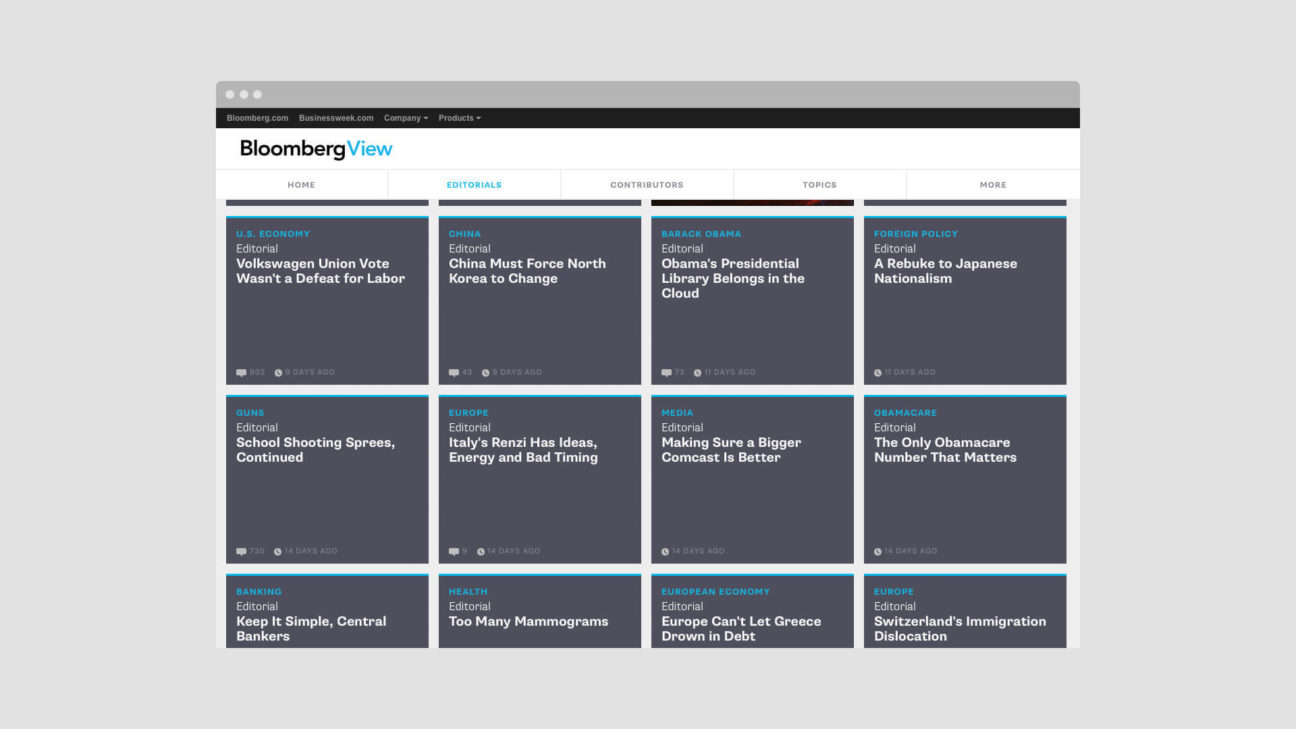This screenshot has width=1296, height=729.
Task: Click the Switzerland's Immigration Dislocation article card
Action: (x=961, y=628)
